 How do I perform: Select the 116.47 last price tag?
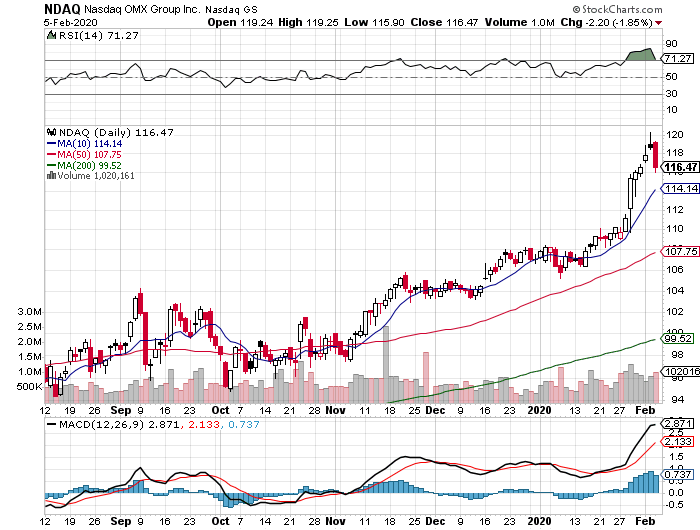point(680,167)
